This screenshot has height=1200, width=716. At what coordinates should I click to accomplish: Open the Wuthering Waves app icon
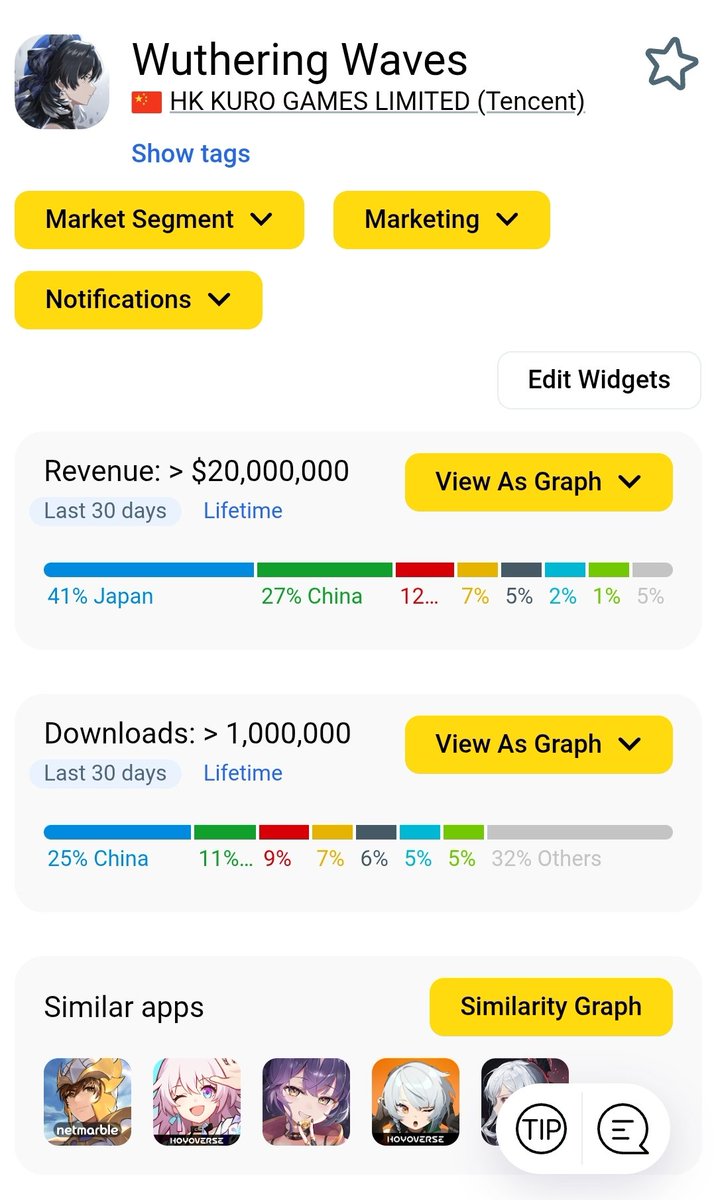[x=62, y=82]
